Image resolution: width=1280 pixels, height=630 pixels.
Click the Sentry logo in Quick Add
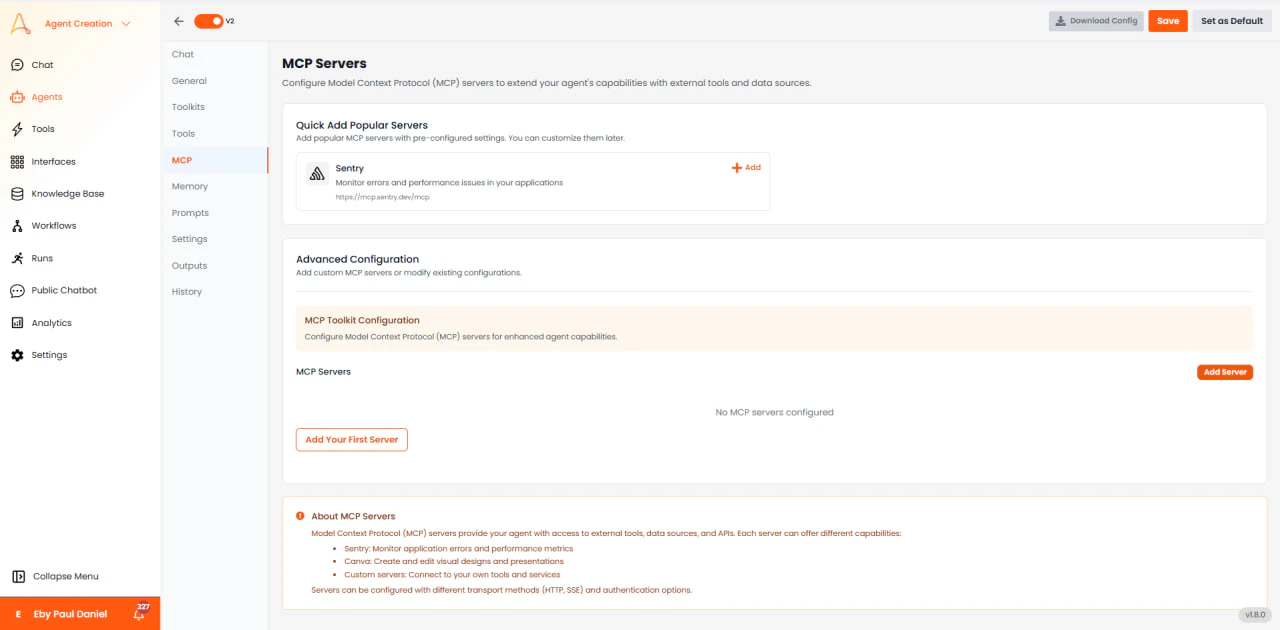coord(317,174)
